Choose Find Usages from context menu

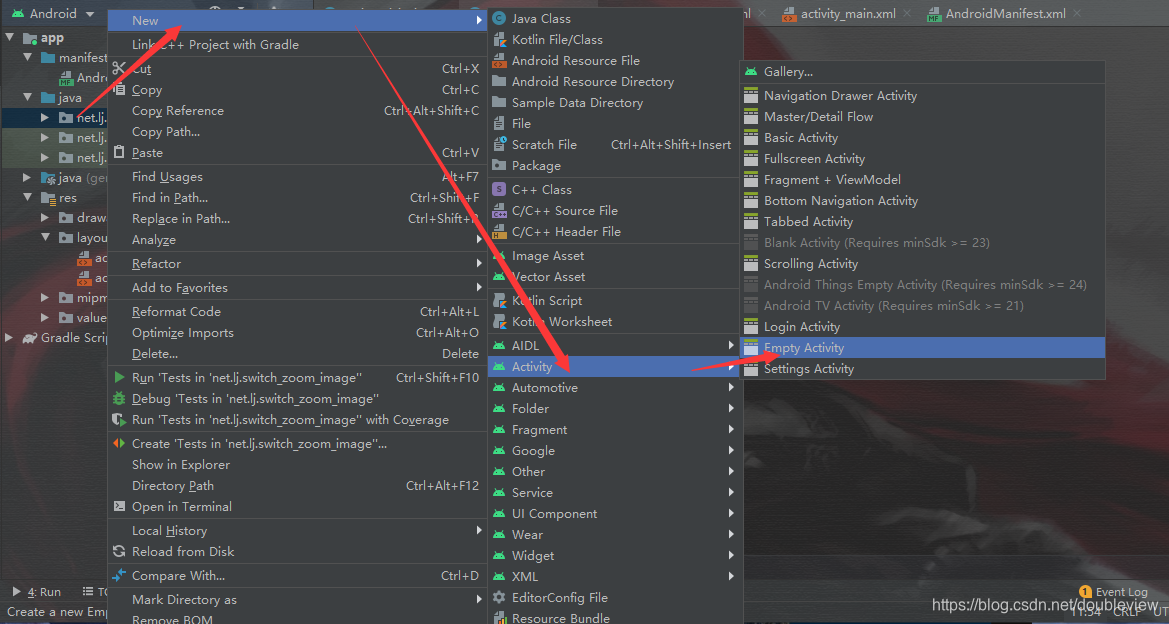tap(297, 177)
